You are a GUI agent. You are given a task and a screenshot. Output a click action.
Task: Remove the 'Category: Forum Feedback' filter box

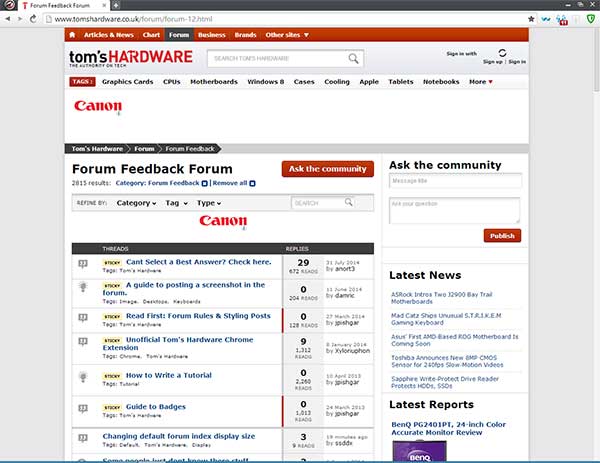pyautogui.click(x=205, y=184)
